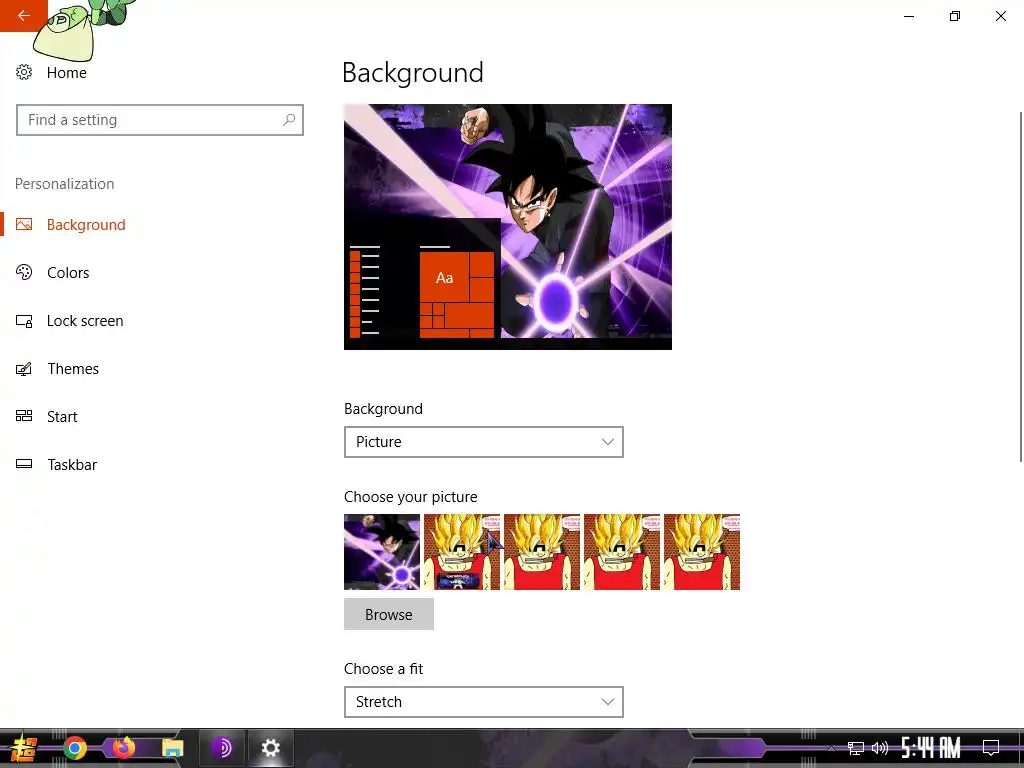Show hidden system tray icons
Viewport: 1024px width, 768px height.
[831, 748]
